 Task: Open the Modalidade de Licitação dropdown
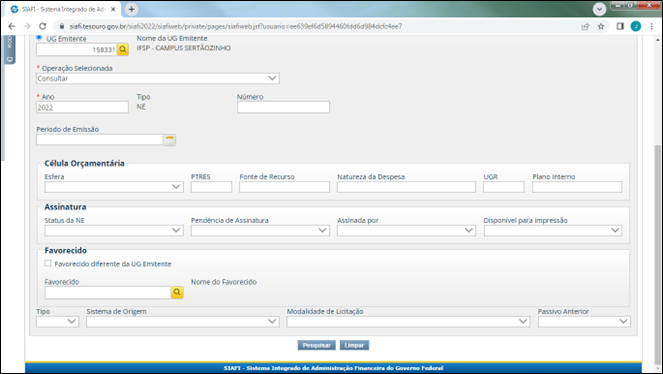408,322
